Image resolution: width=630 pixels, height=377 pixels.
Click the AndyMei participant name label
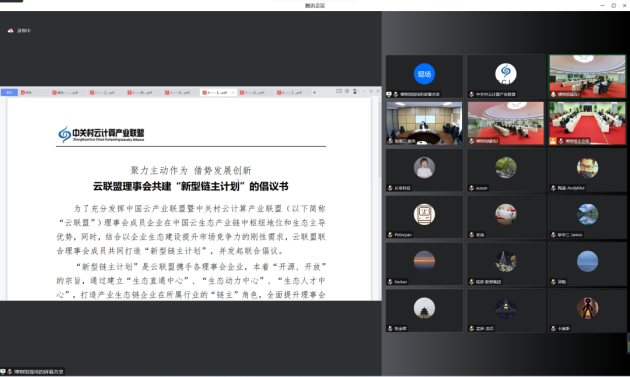click(x=571, y=188)
